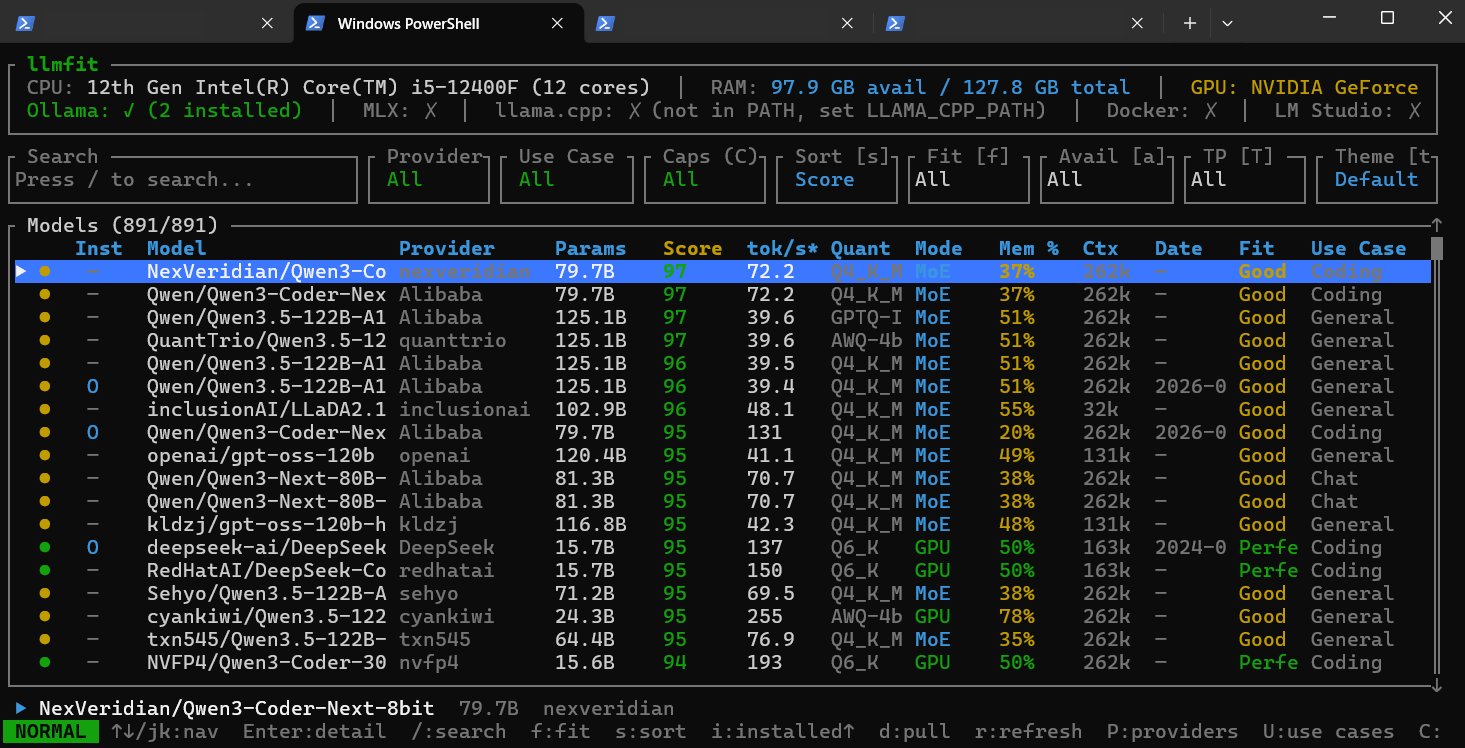This screenshot has width=1465, height=748.
Task: Click the installed marker on the Qwen3-Coder-Nex 131 tok/s row
Action: [x=92, y=433]
